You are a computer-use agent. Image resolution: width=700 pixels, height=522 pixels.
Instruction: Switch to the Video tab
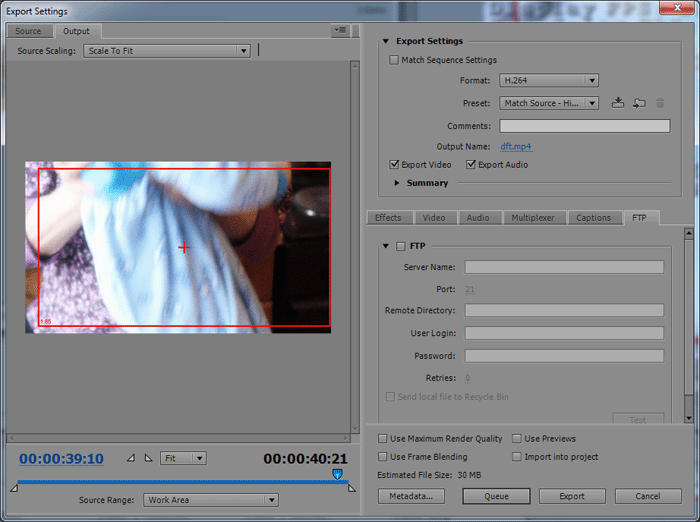434,218
